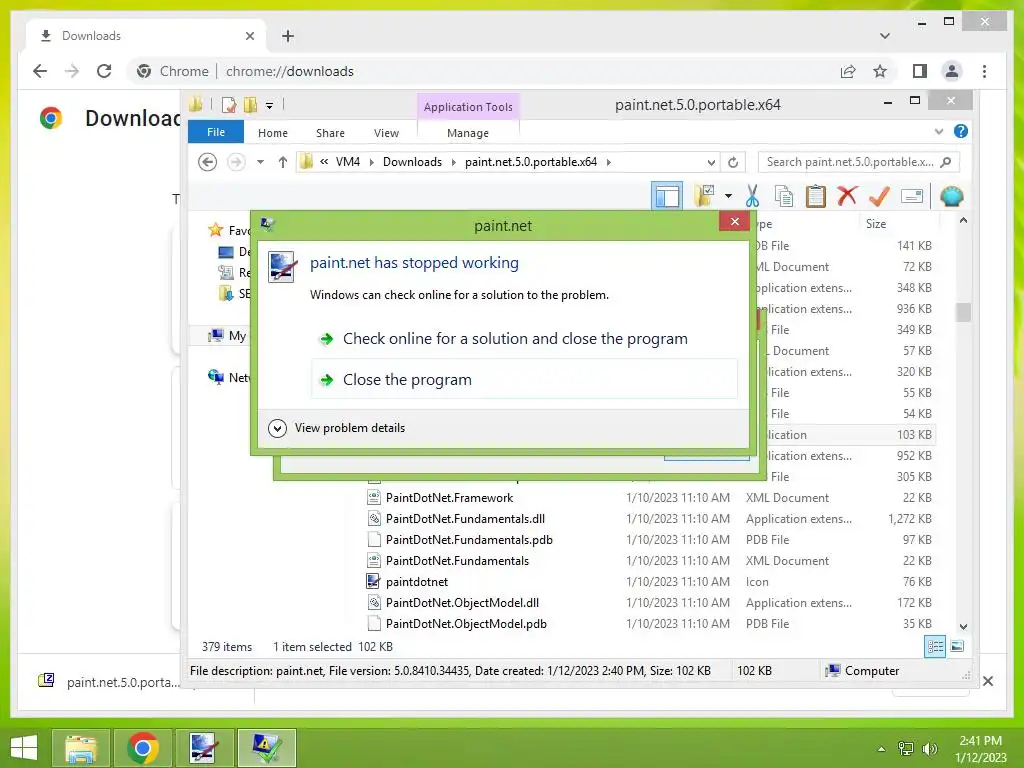This screenshot has height=768, width=1024.
Task: Open recent locations dropdown arrow
Action: tap(260, 162)
